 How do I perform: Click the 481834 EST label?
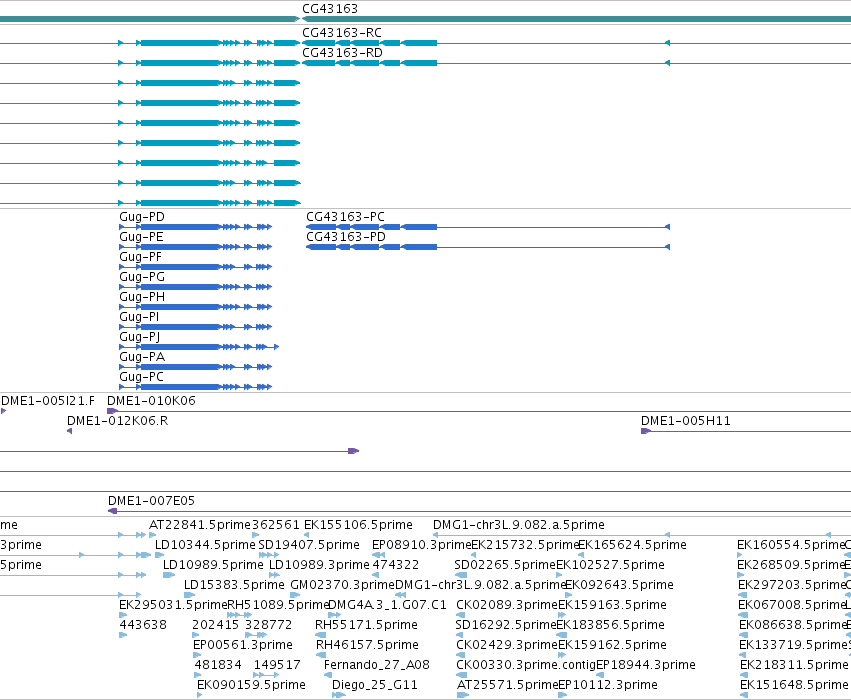(x=217, y=665)
